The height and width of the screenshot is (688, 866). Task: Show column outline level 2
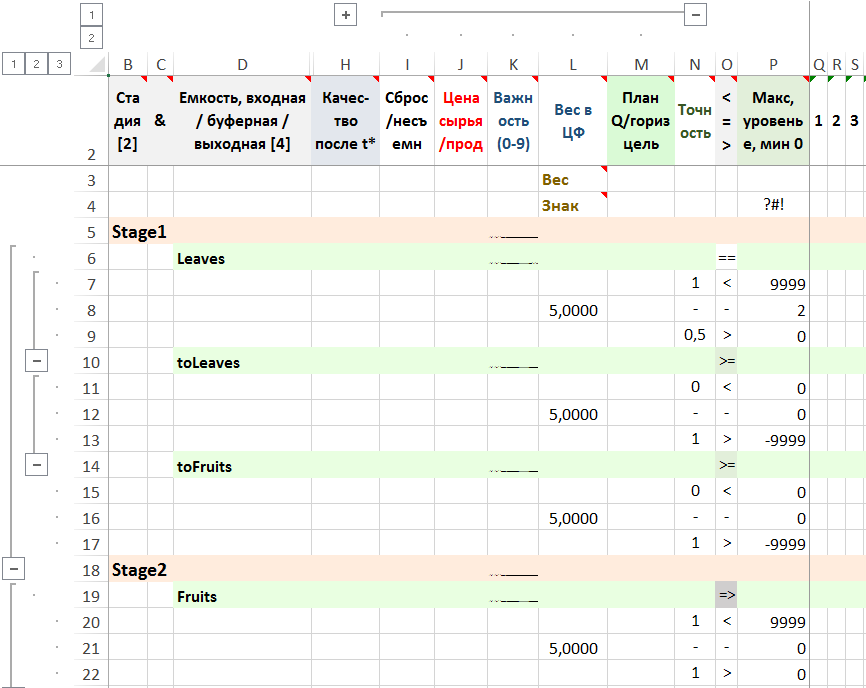(91, 38)
